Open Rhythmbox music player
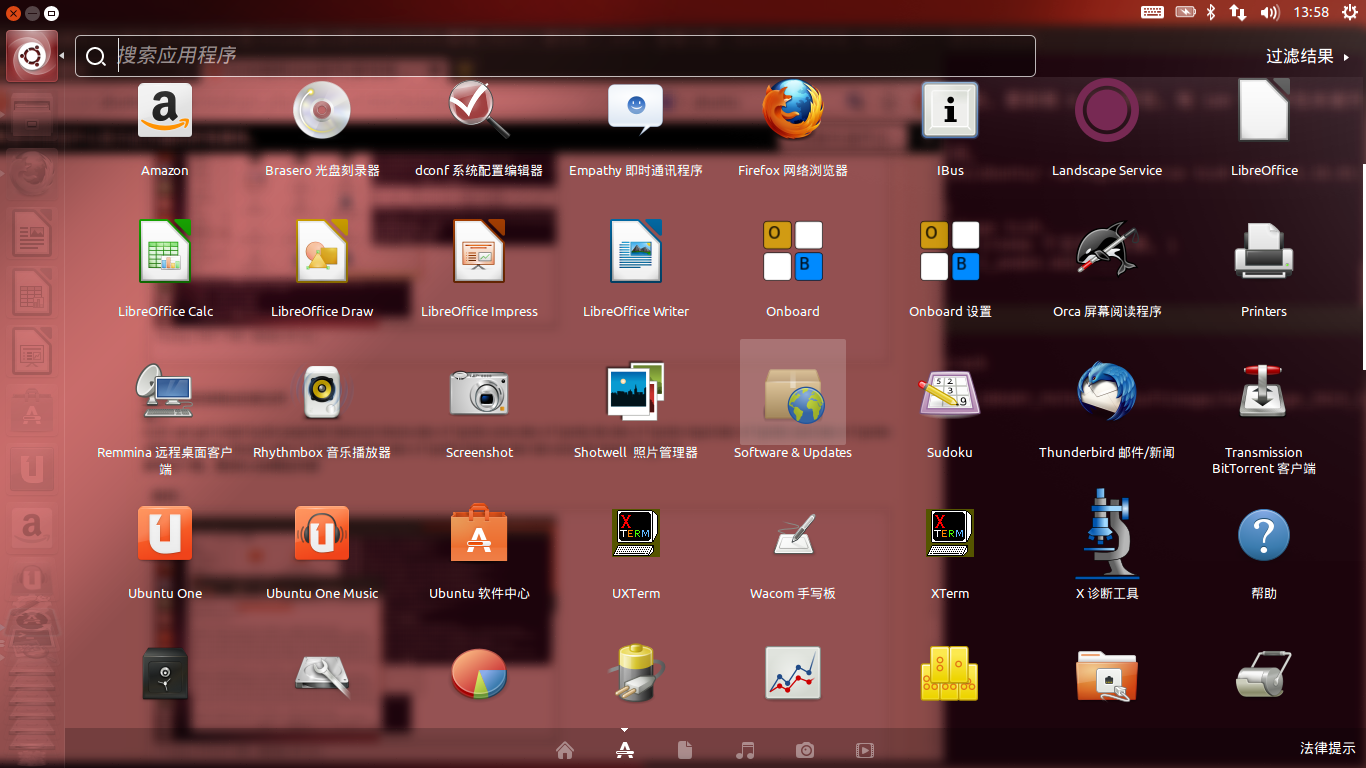Screen dimensions: 1366x768 click(322, 392)
